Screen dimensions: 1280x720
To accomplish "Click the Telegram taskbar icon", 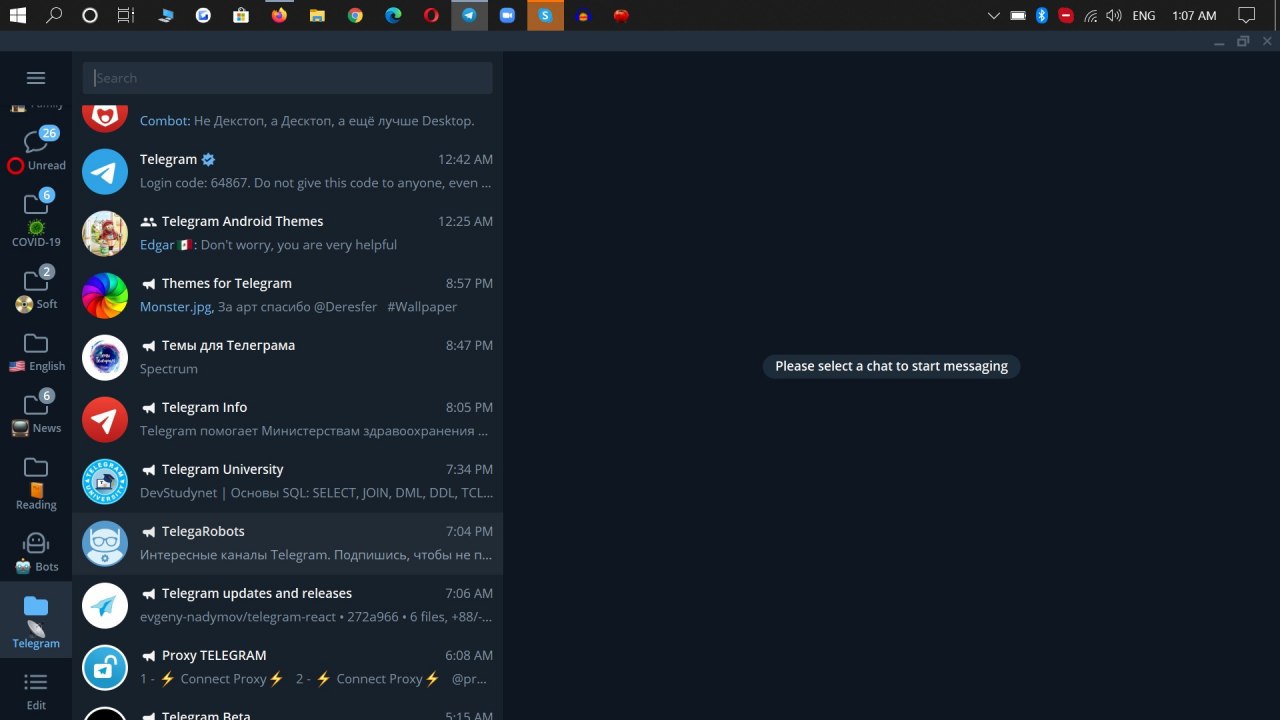I will tap(469, 15).
